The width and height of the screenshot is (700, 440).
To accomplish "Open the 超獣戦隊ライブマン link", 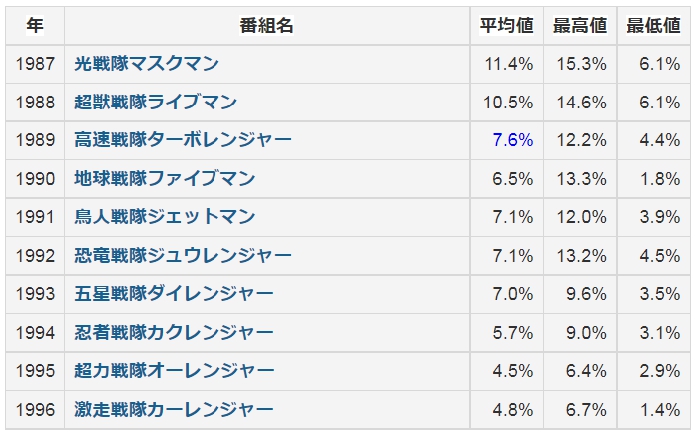I will pos(155,102).
